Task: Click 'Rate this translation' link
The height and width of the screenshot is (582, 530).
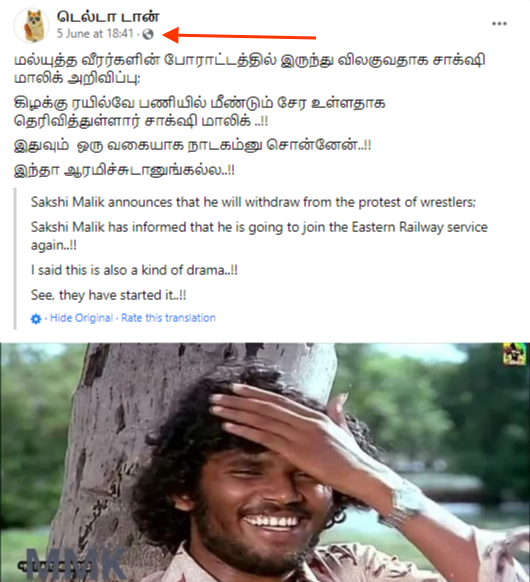Action: (168, 318)
